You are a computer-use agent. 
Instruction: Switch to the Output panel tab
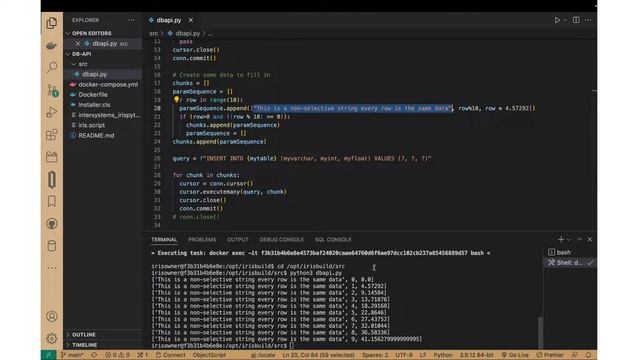tap(238, 240)
